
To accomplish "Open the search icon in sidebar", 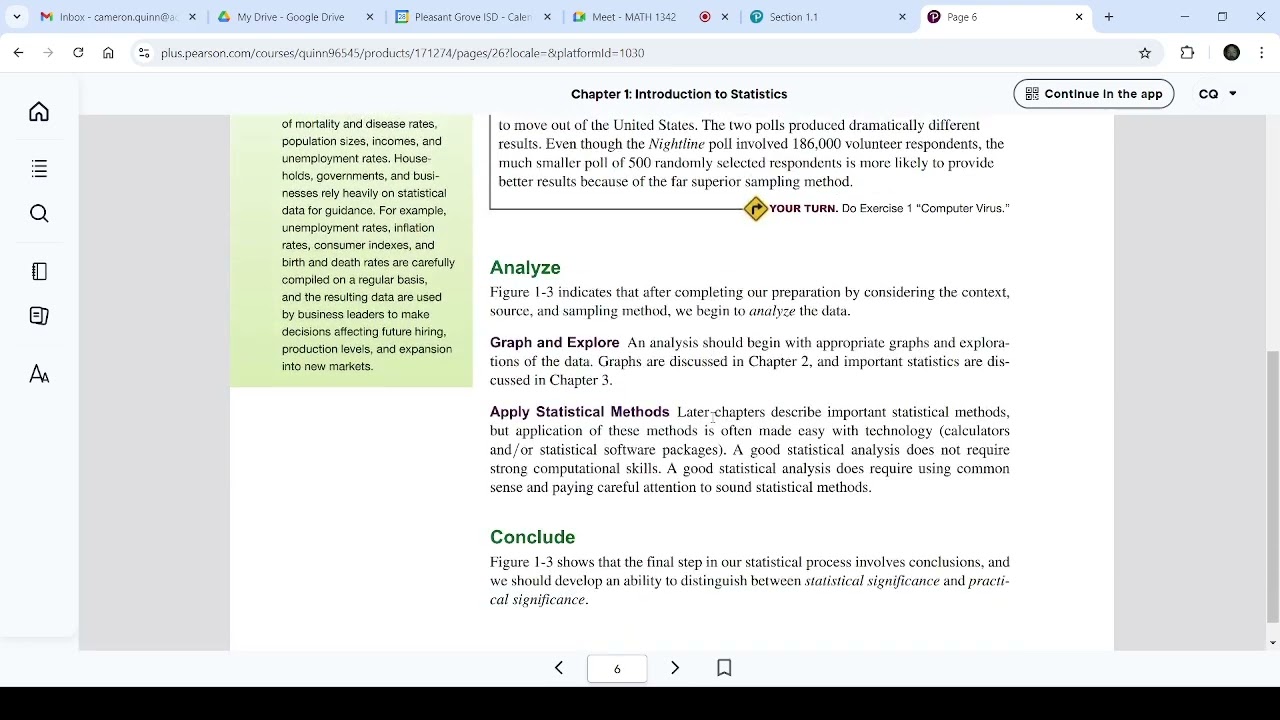I will point(39,213).
